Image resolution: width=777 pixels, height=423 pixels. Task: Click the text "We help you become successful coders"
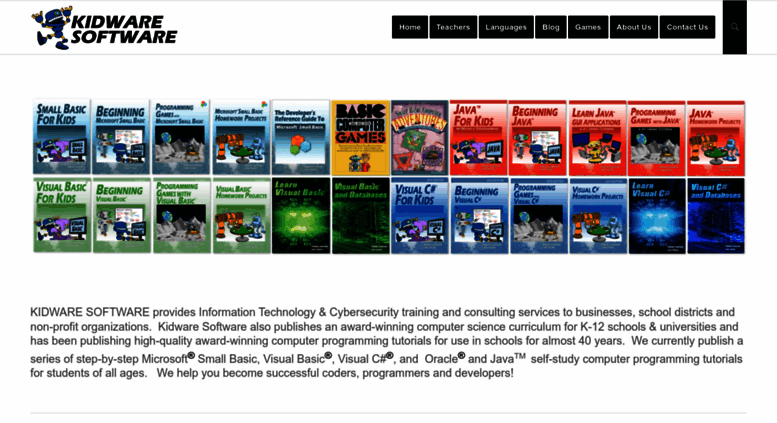258,373
